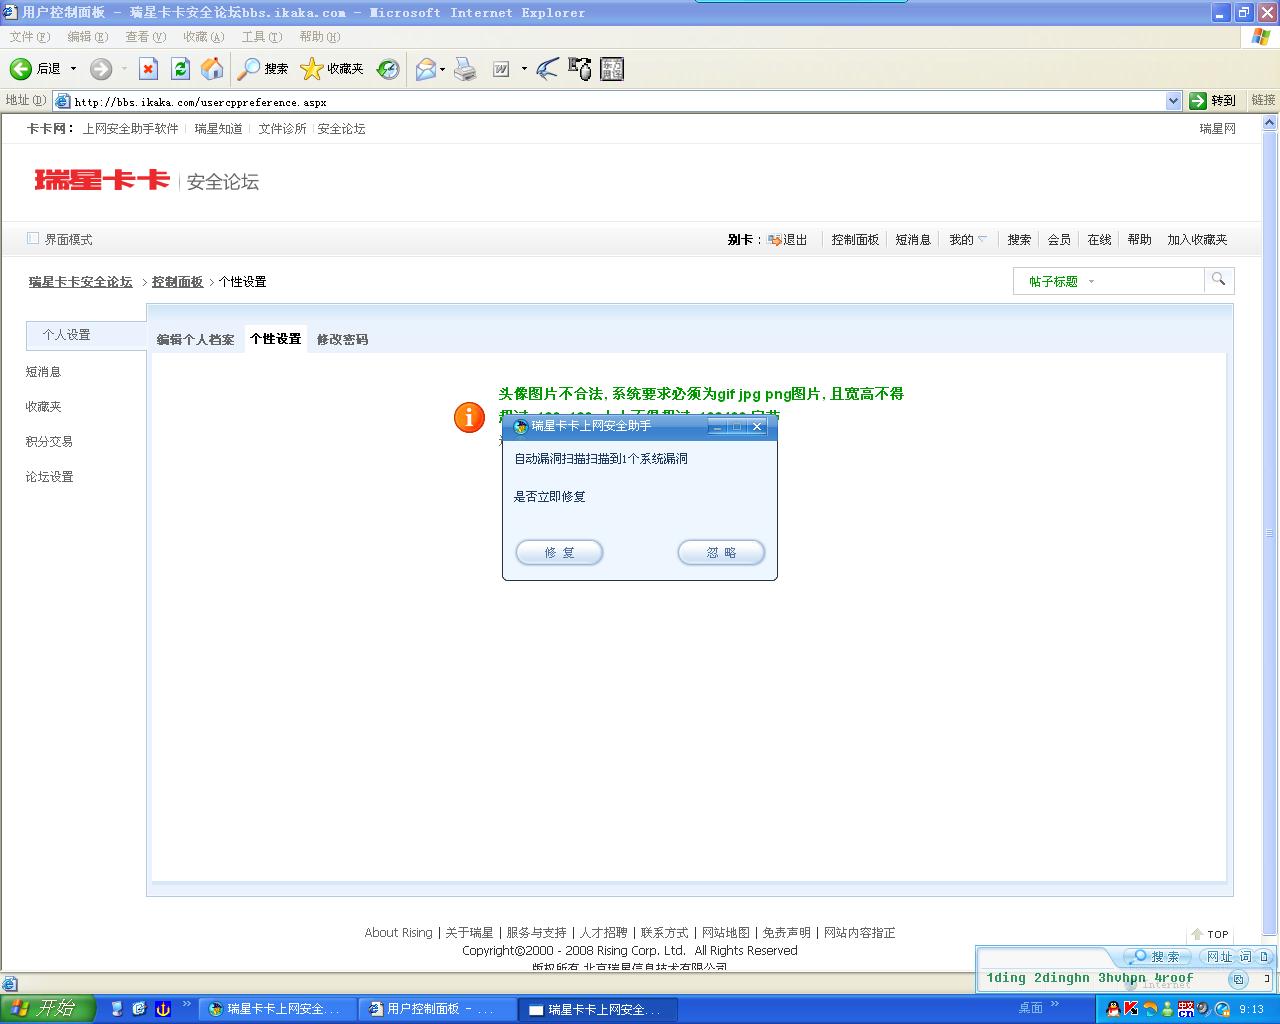The width and height of the screenshot is (1280, 1024).
Task: Click the About Rising footer link
Action: point(398,932)
